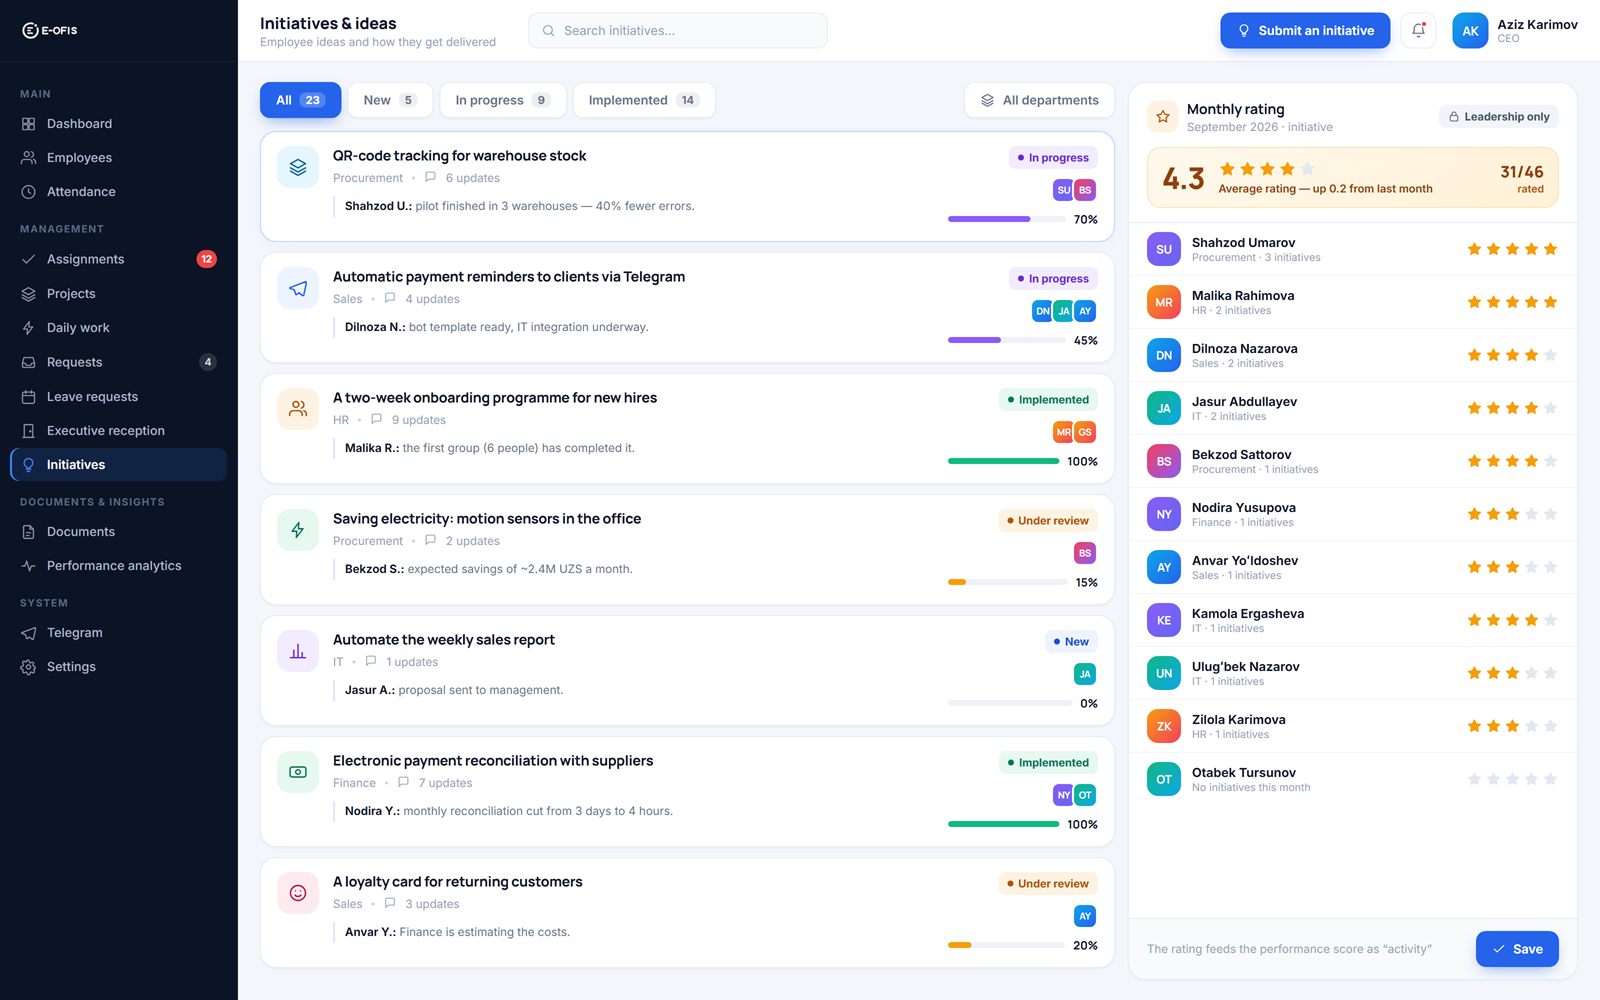Screen dimensions: 1600x1000
Task: Go to Leave requests
Action: pos(119,397)
